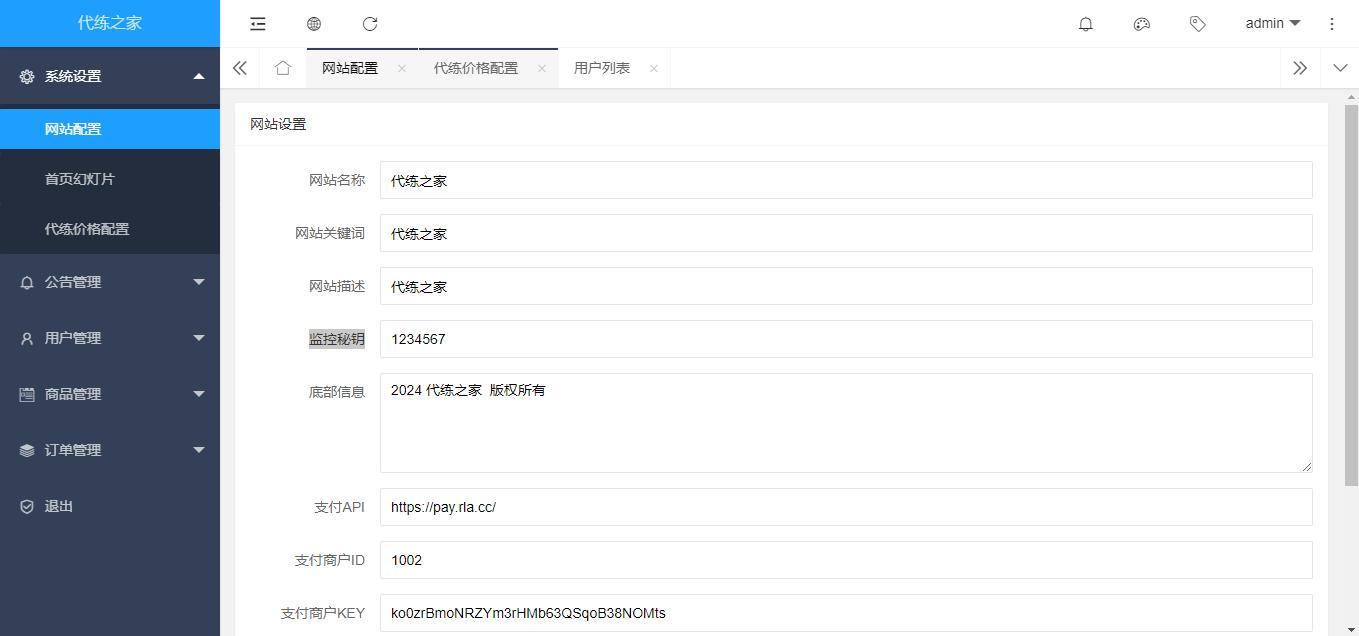Click the 网站名称 input field
The image size is (1359, 636).
846,180
